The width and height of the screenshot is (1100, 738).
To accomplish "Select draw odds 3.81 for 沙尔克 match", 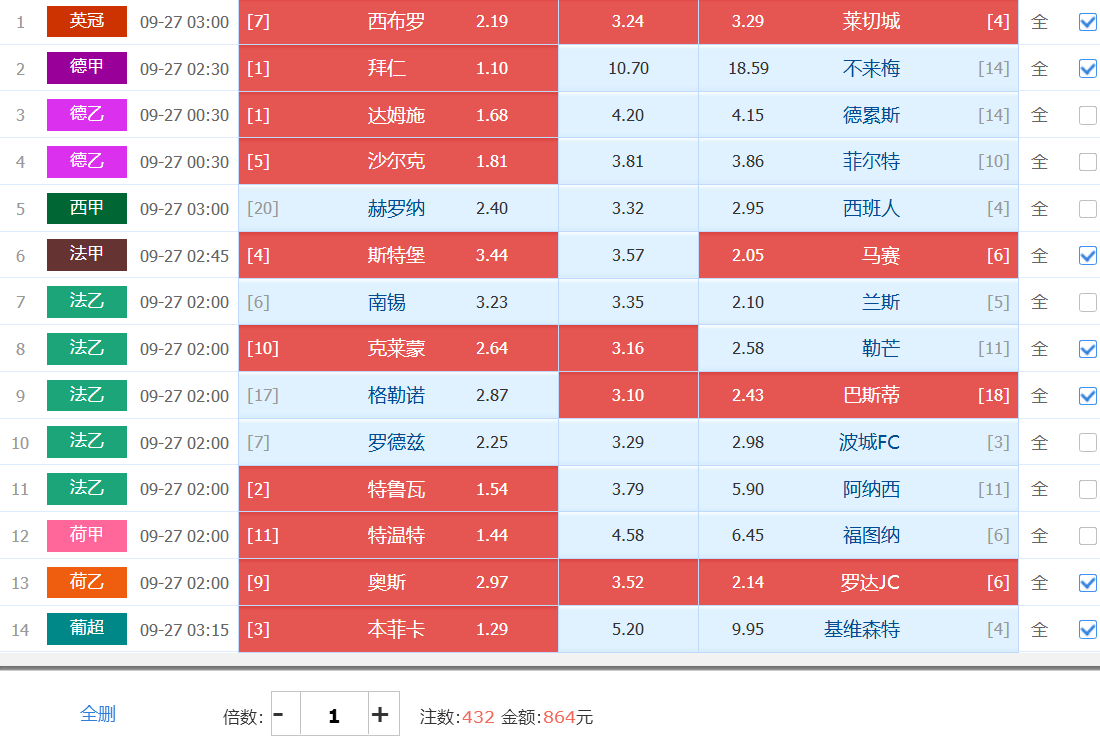I will (628, 161).
